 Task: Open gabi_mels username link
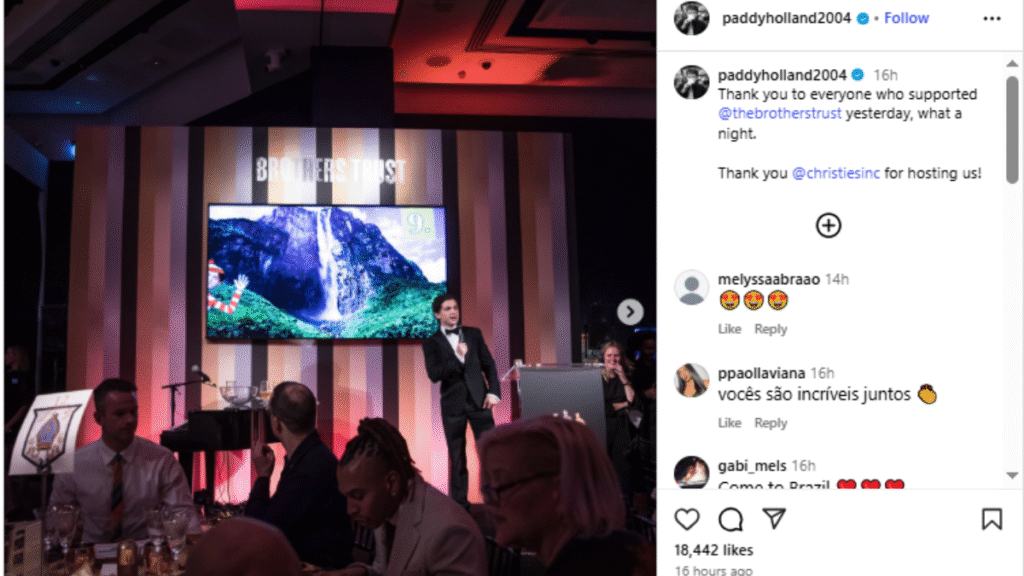tap(752, 466)
